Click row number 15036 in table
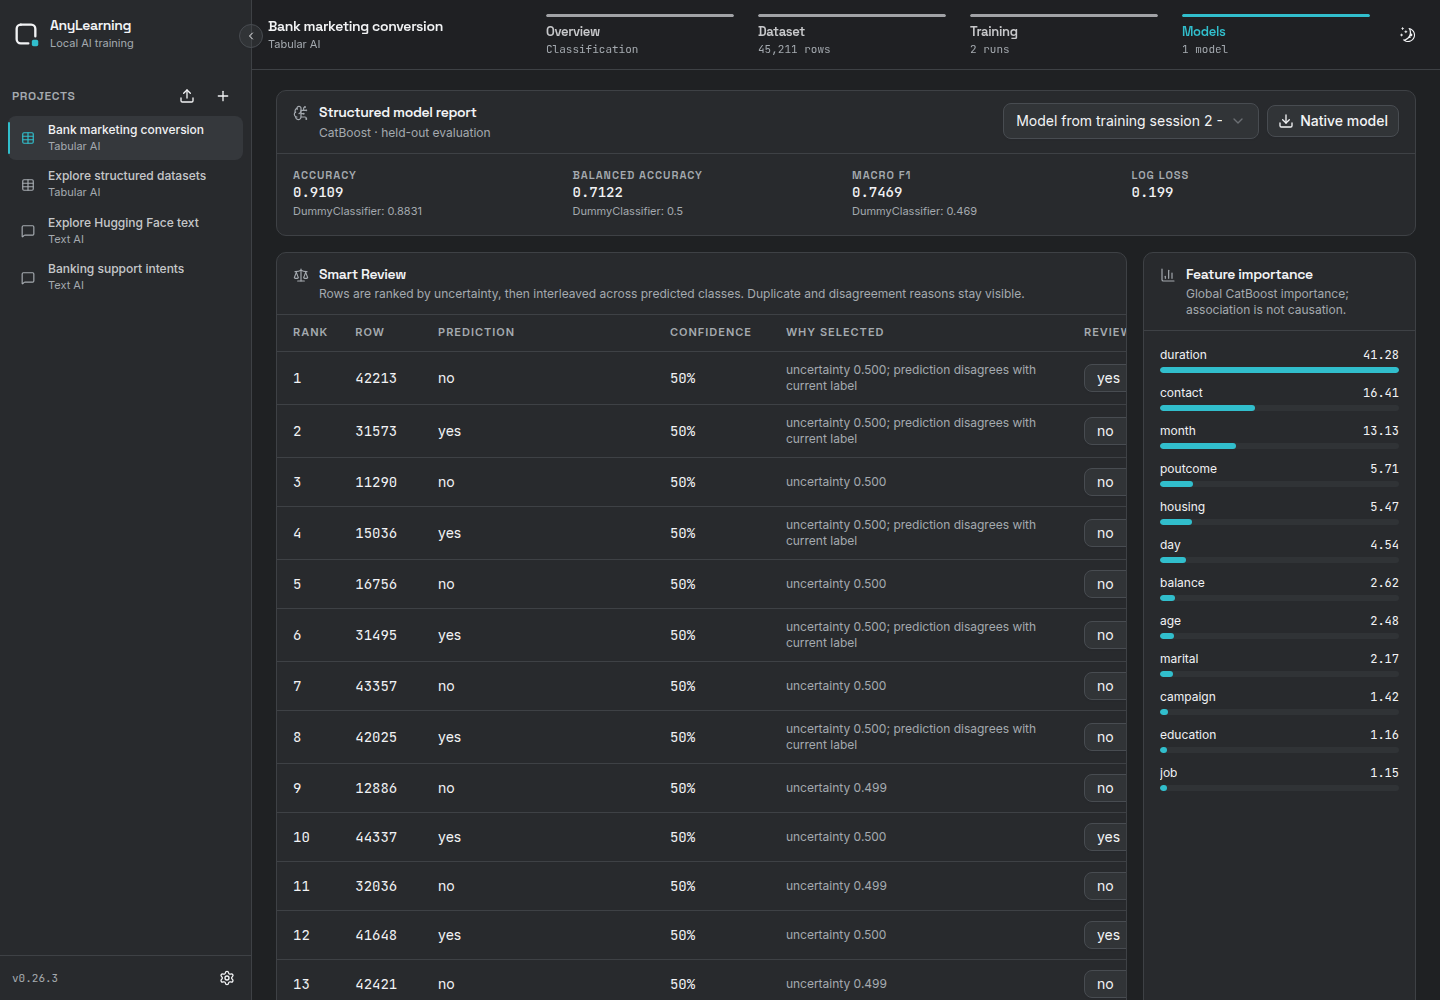Screen dimensions: 1440x1000 (x=376, y=533)
